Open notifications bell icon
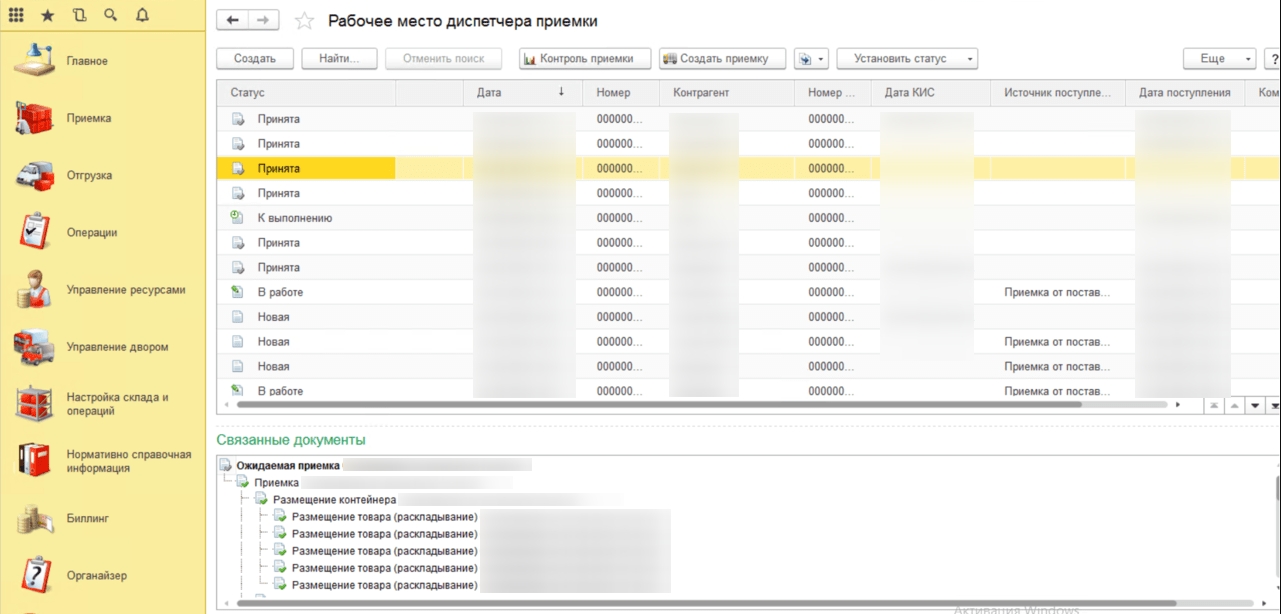The width and height of the screenshot is (1281, 614). point(142,16)
